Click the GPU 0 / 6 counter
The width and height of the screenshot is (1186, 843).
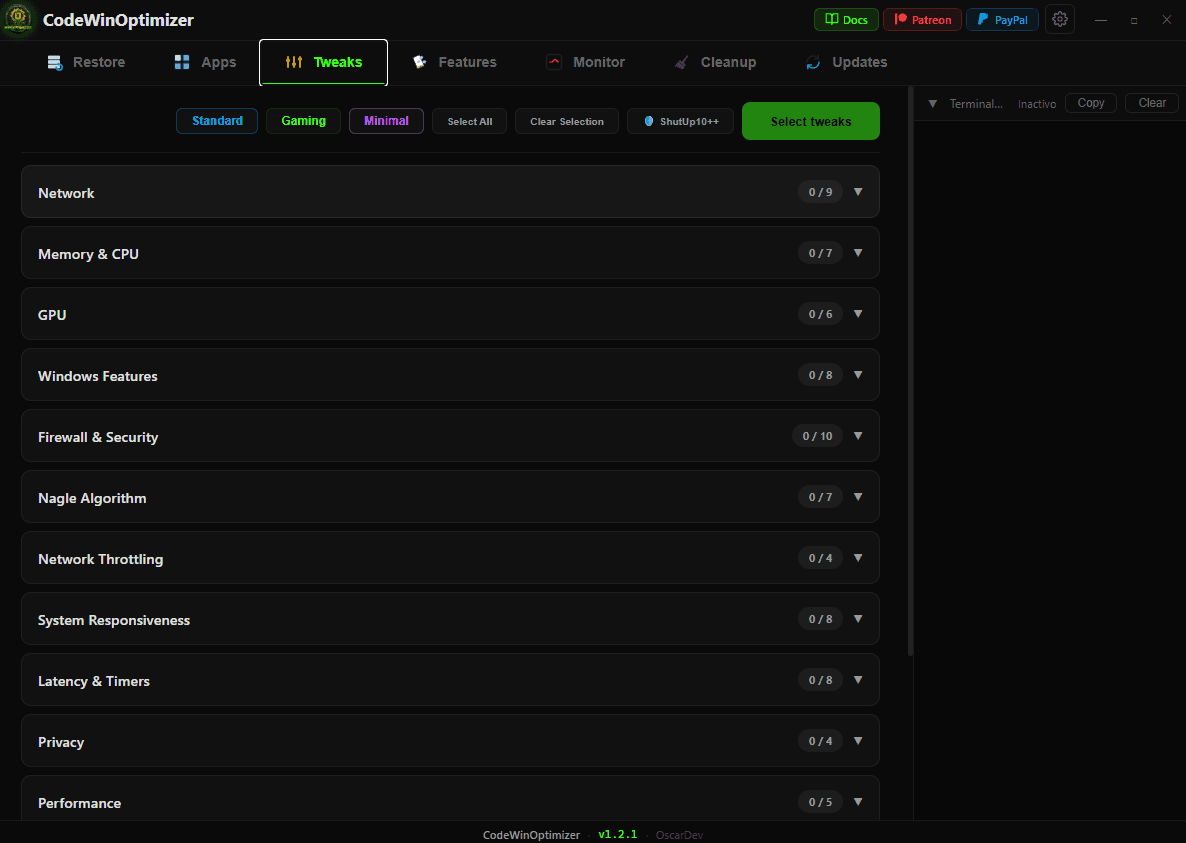pyautogui.click(x=821, y=314)
